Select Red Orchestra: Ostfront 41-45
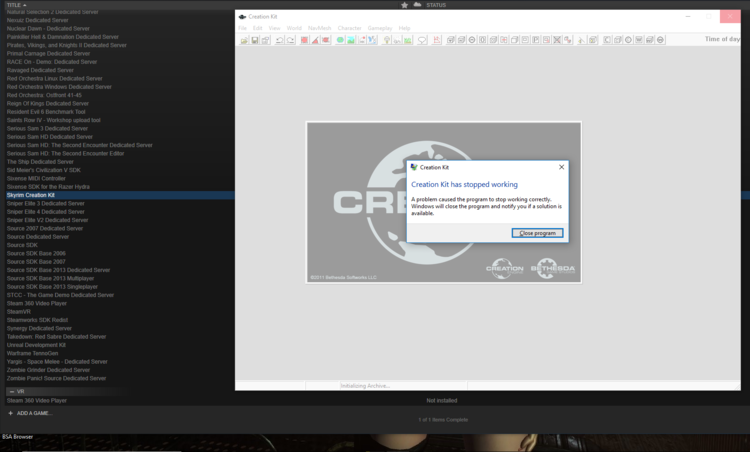This screenshot has height=452, width=750. click(x=44, y=95)
